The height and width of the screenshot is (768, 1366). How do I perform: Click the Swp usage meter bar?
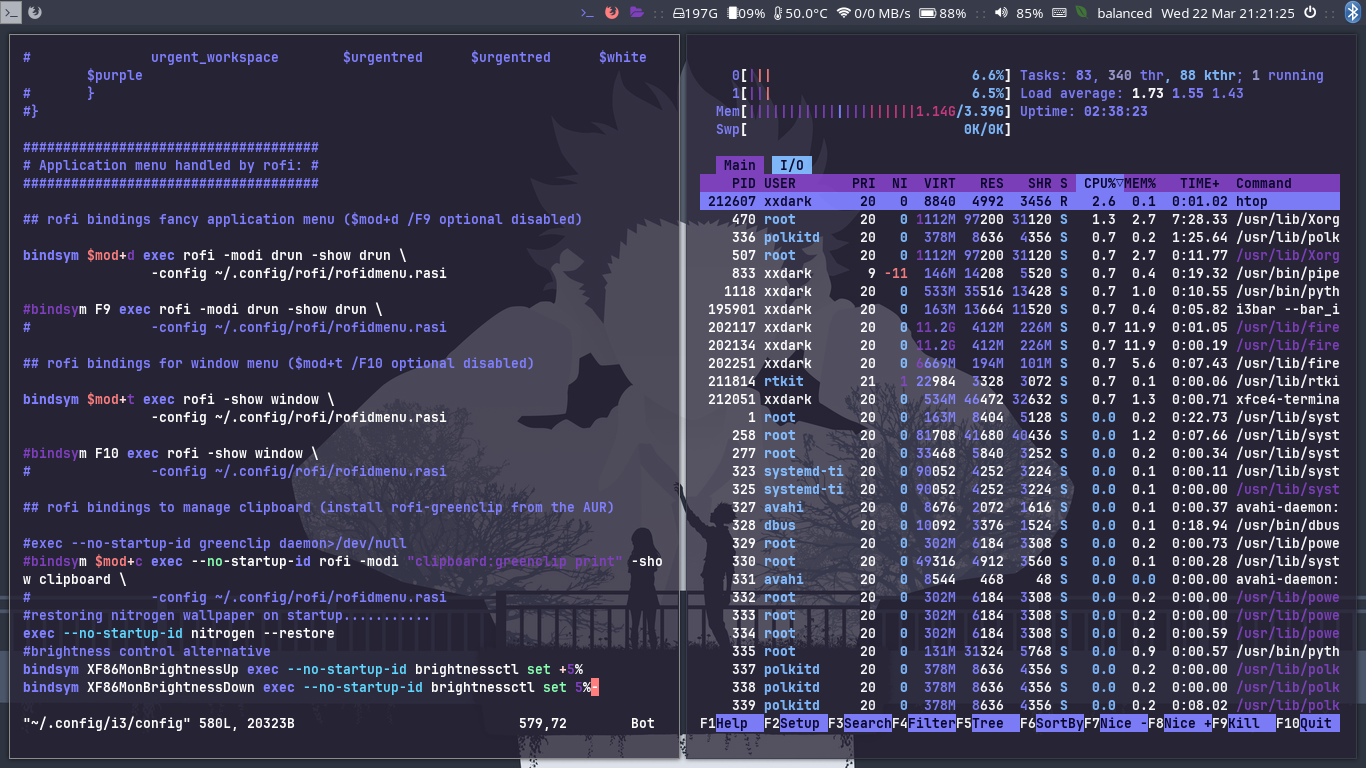click(x=864, y=129)
